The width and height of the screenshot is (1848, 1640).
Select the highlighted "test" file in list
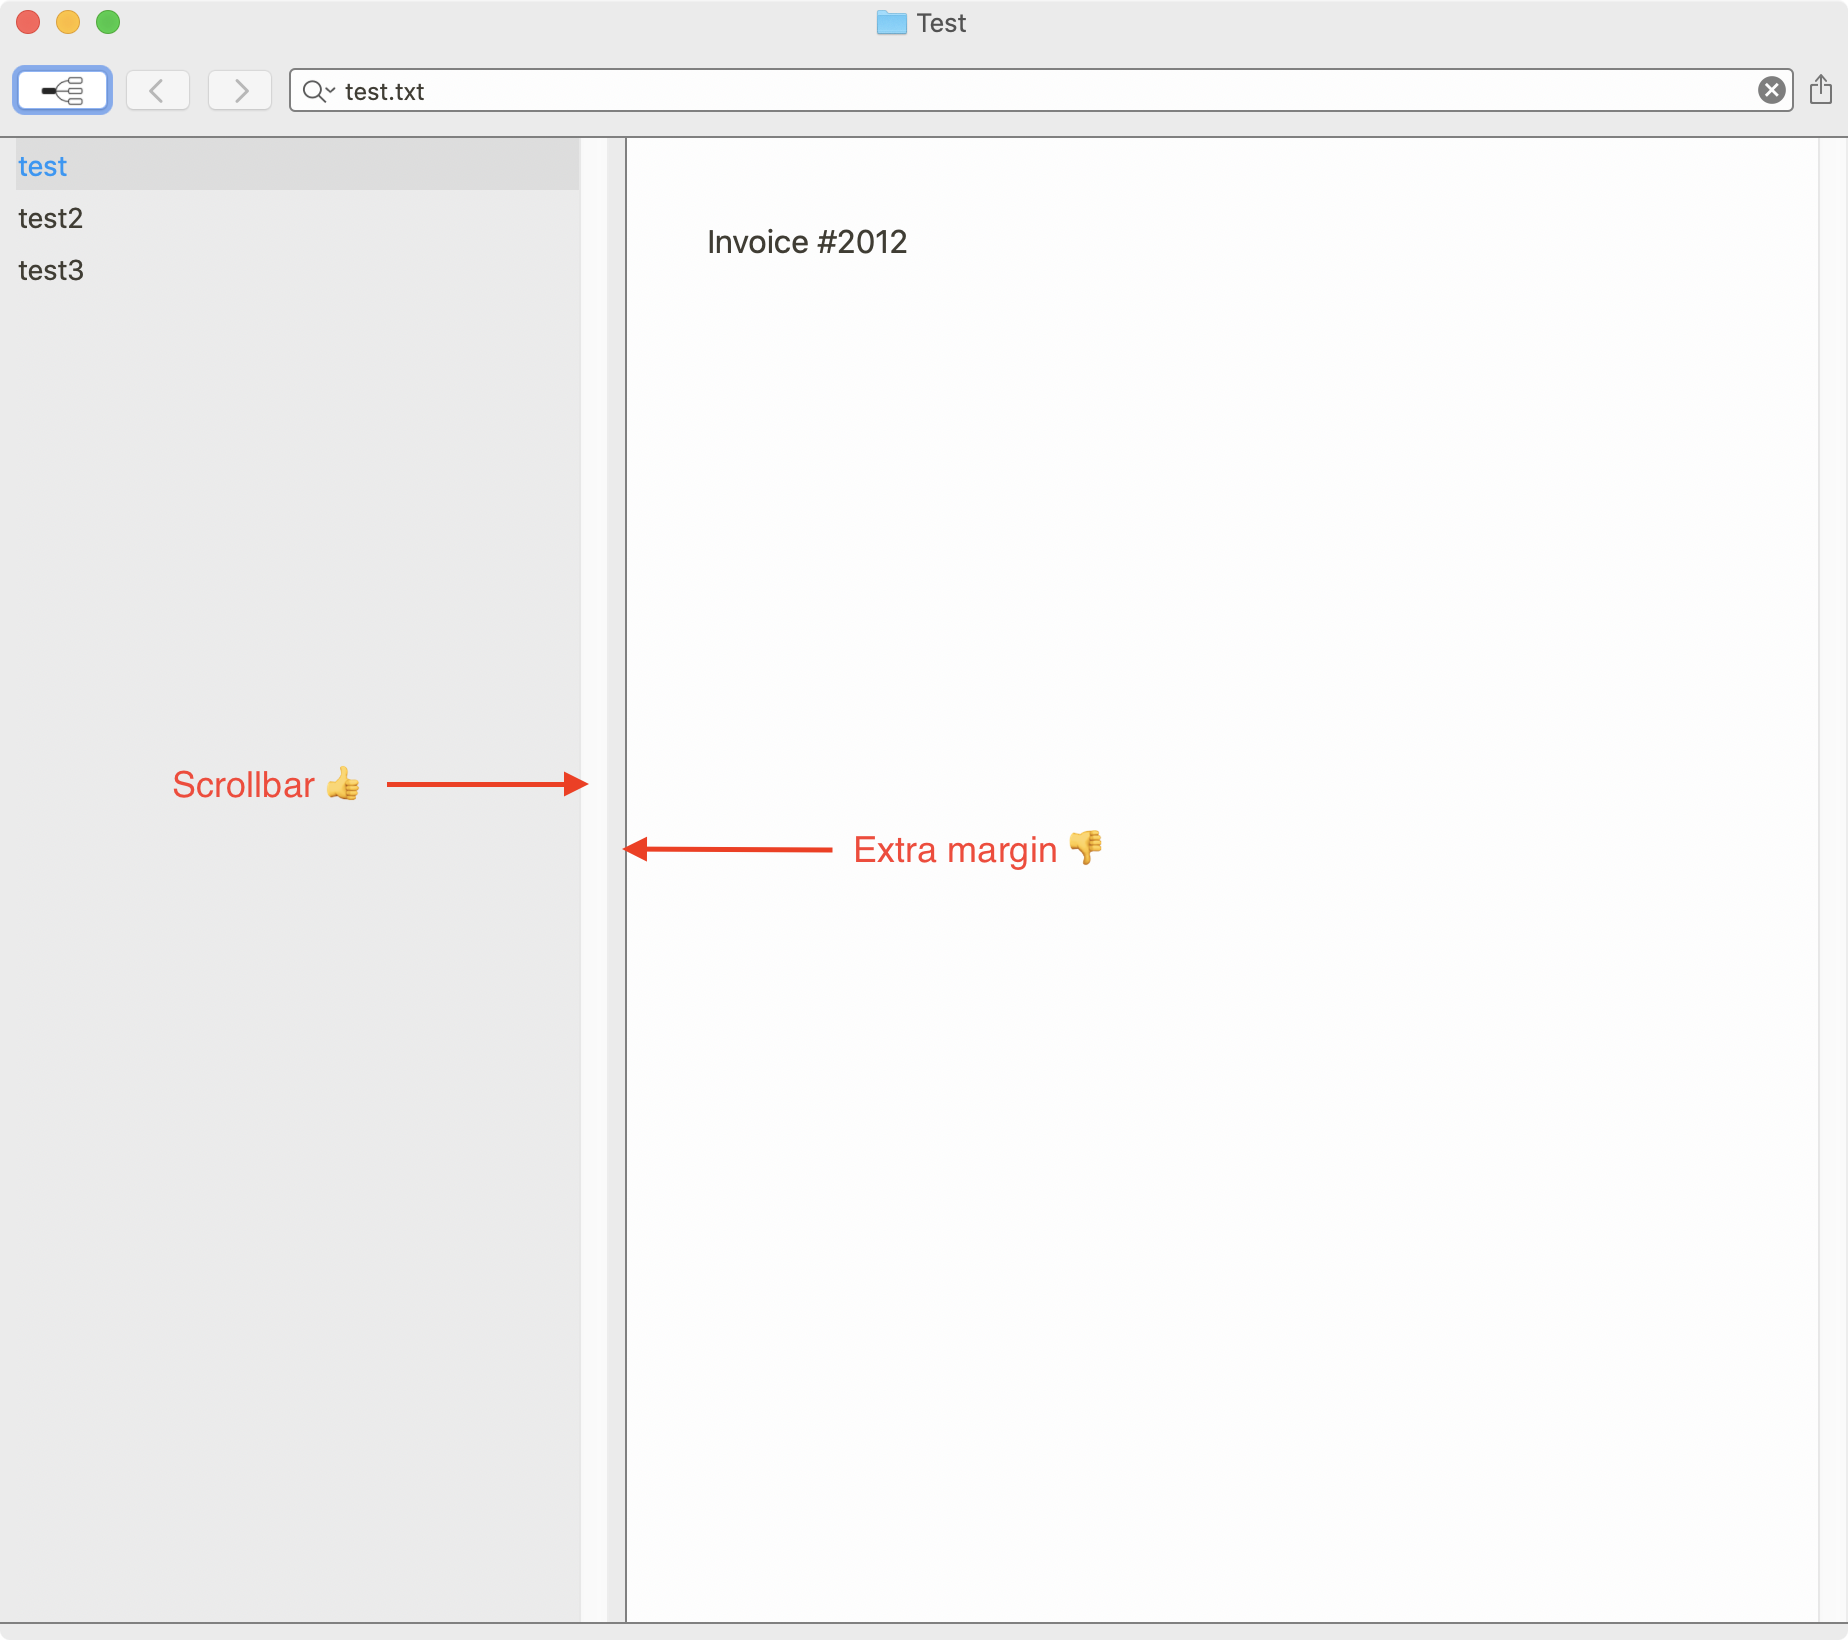[43, 166]
